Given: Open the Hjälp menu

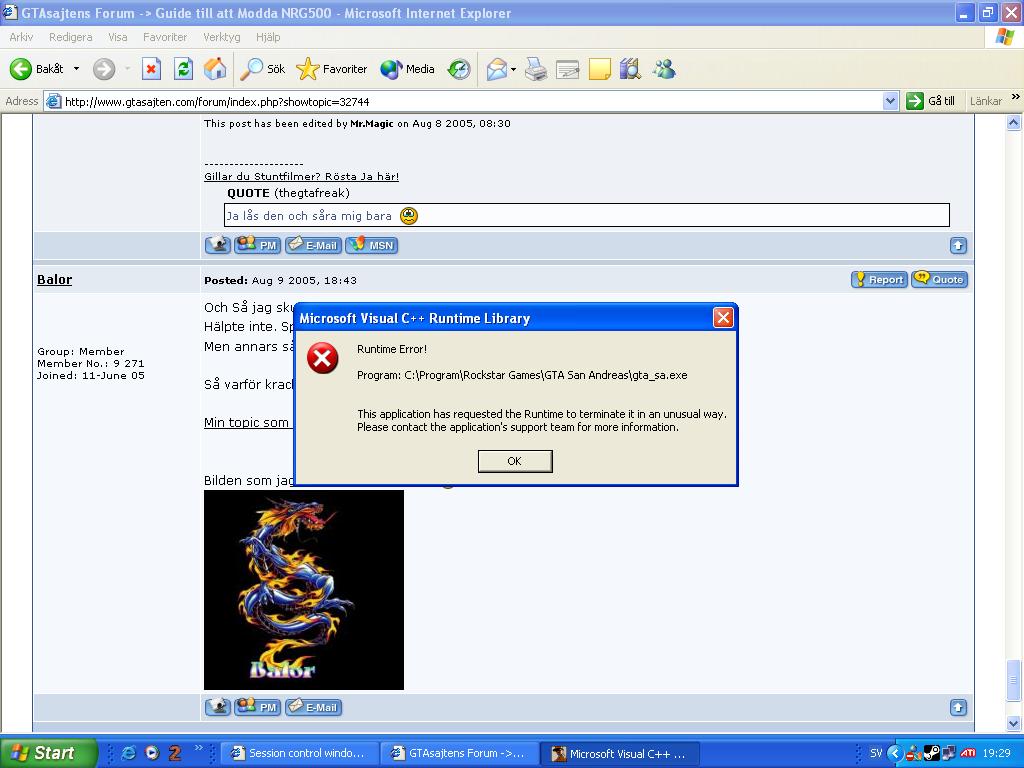Looking at the screenshot, I should click(x=268, y=37).
